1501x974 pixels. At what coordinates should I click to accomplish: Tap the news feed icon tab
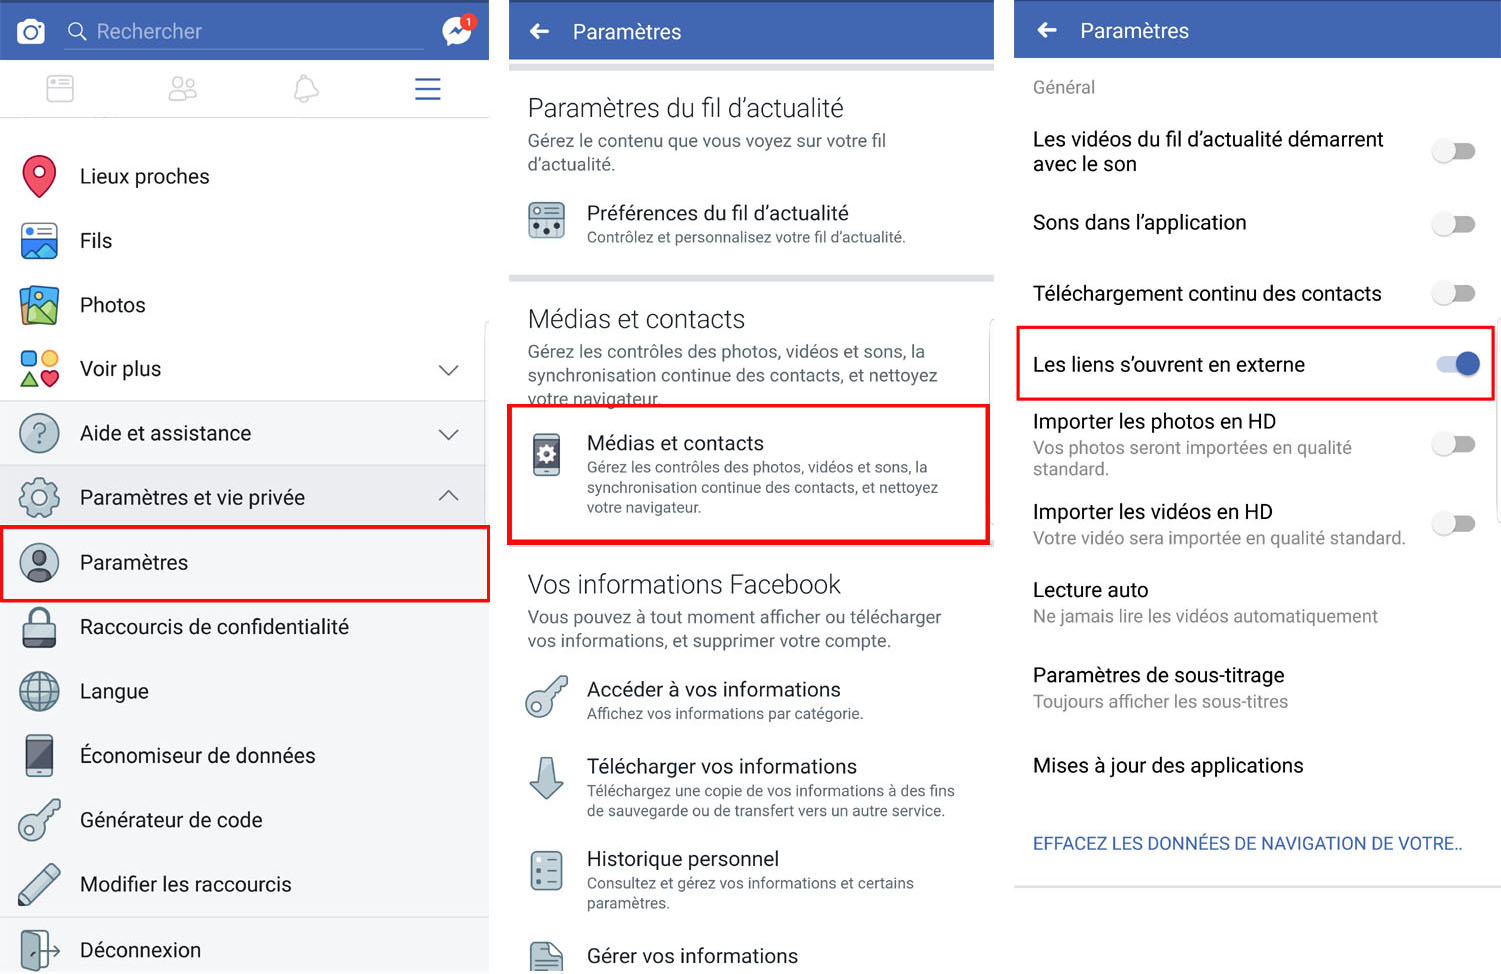coord(60,89)
